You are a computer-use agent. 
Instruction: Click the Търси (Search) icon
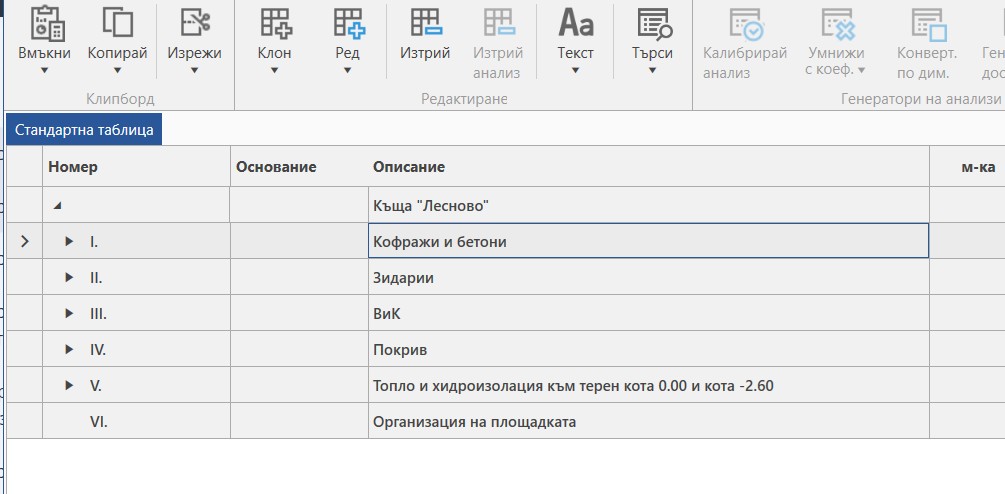653,22
